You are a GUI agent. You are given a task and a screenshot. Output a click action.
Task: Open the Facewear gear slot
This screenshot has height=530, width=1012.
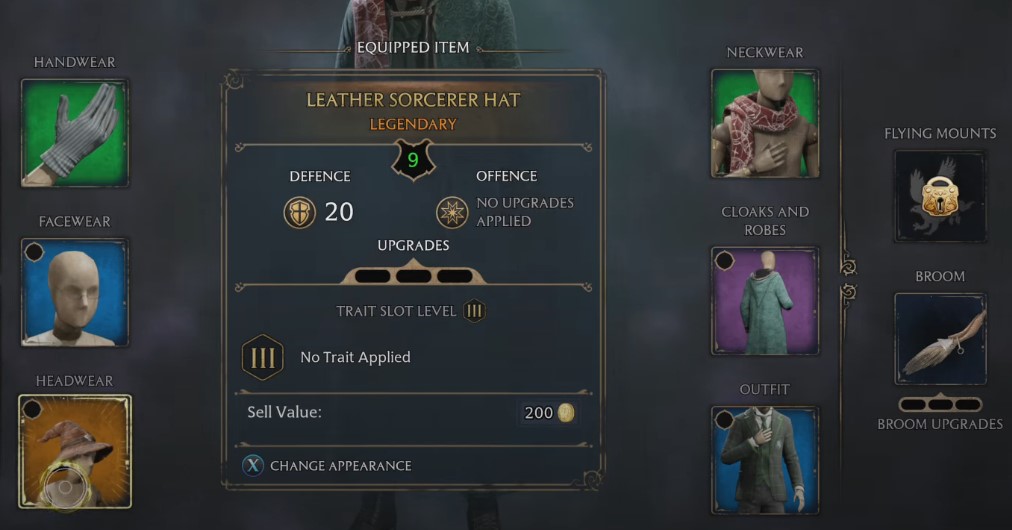75,292
